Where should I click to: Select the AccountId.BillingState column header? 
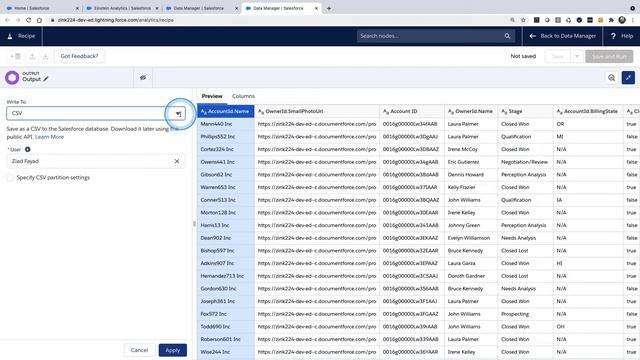588,111
